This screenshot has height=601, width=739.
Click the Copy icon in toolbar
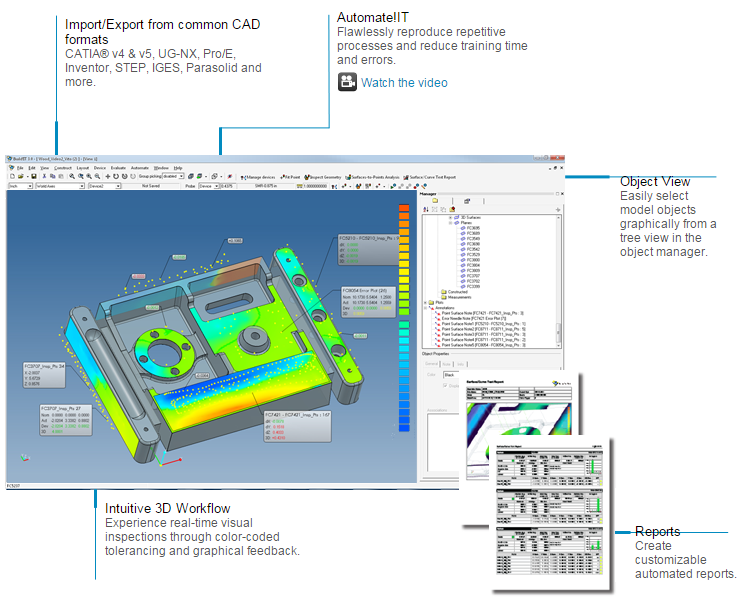coord(52,176)
